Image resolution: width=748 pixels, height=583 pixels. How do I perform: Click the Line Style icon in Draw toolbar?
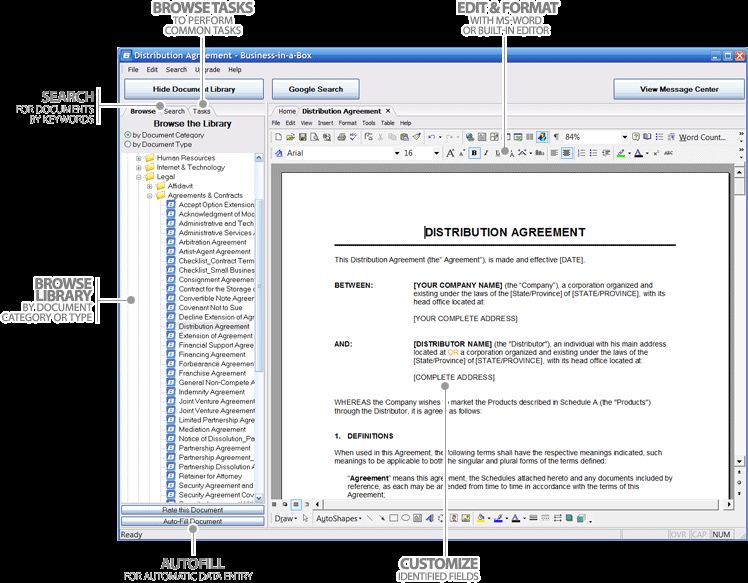533,518
